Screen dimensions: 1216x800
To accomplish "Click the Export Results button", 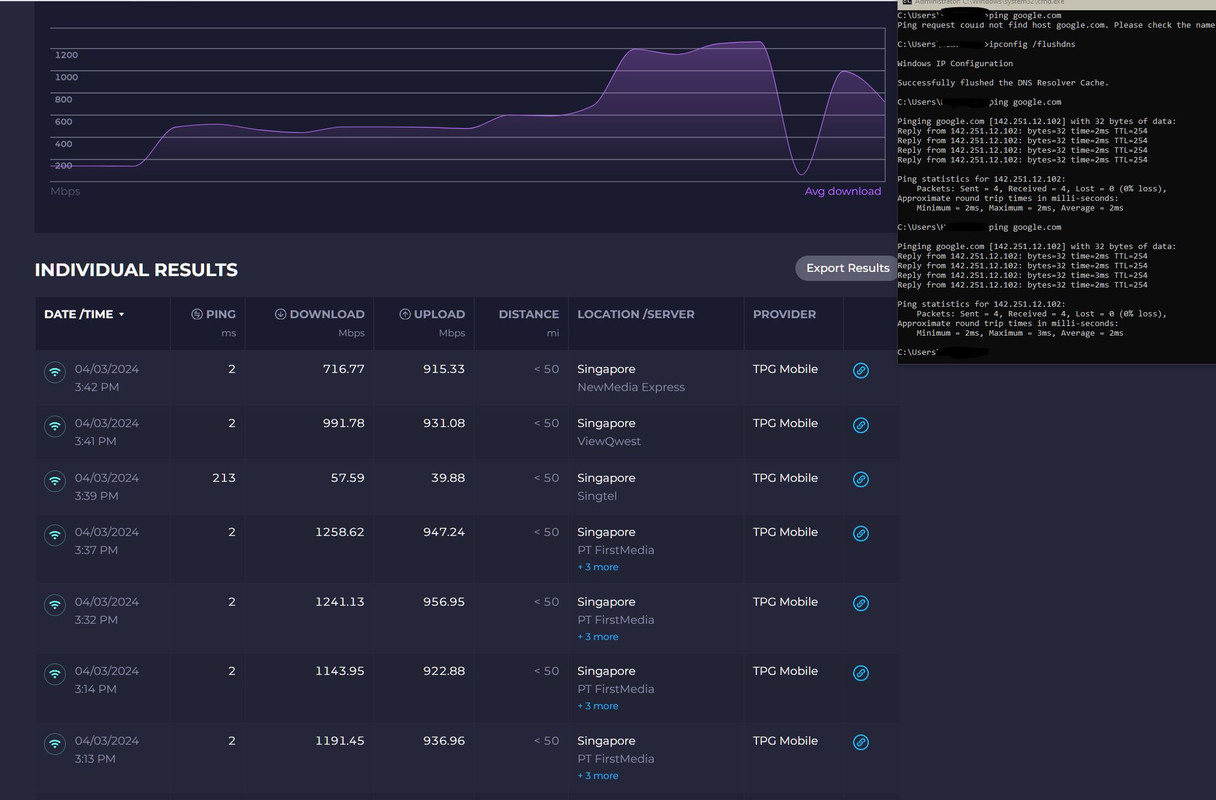I will (847, 268).
